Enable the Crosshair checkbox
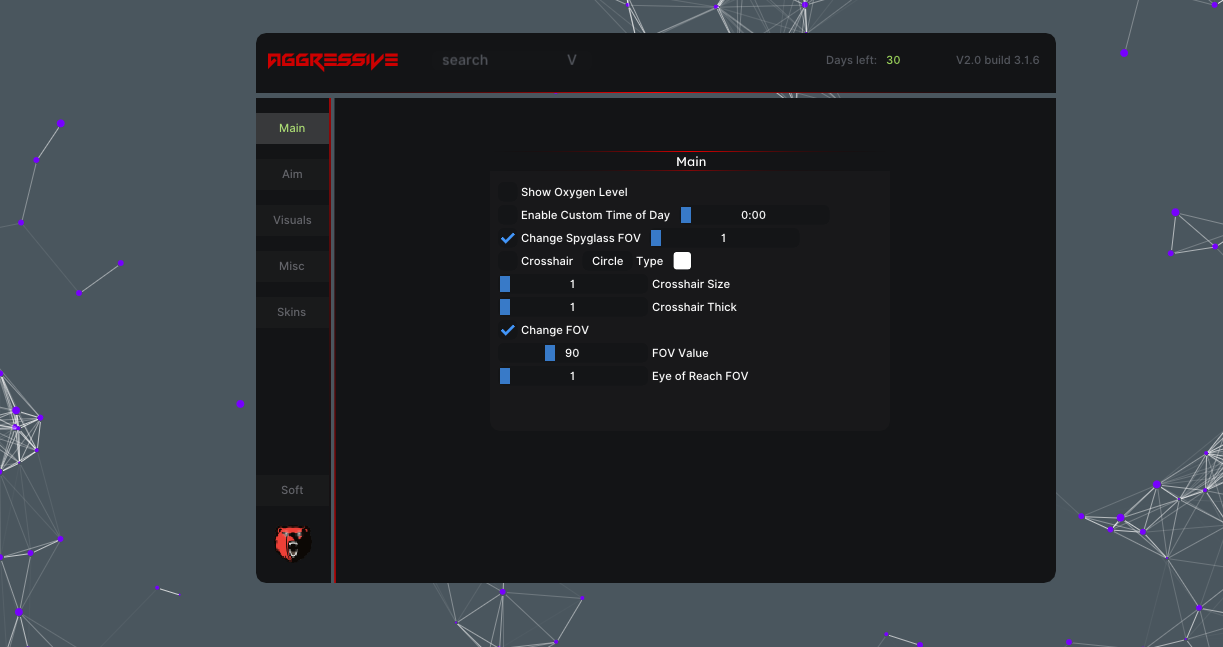 click(508, 261)
